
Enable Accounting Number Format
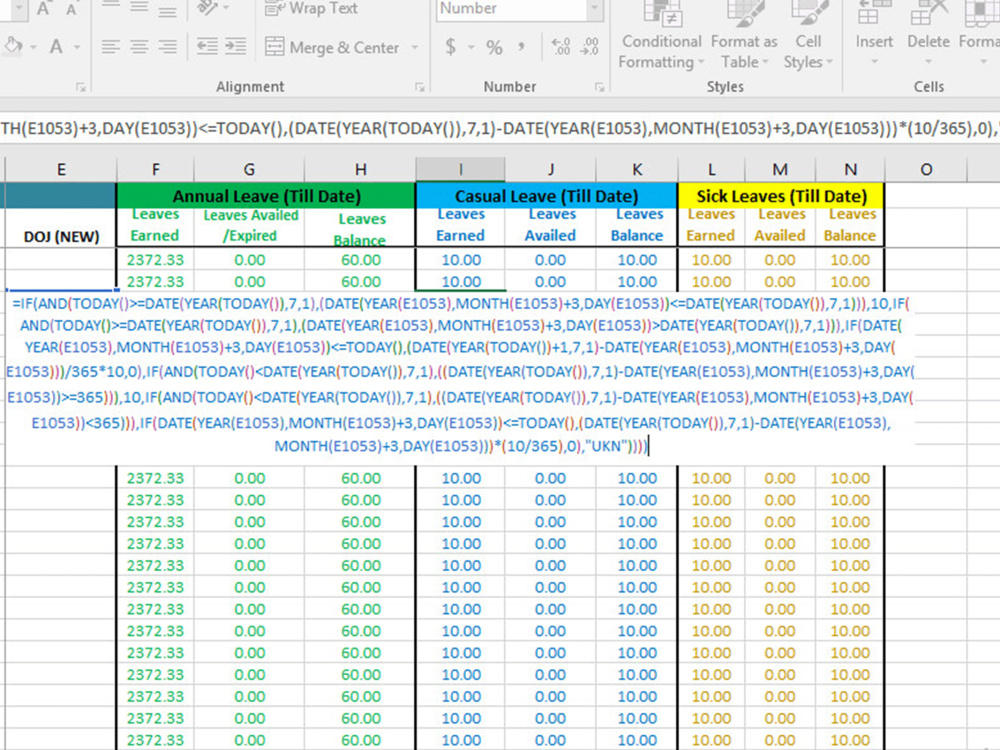[x=451, y=46]
